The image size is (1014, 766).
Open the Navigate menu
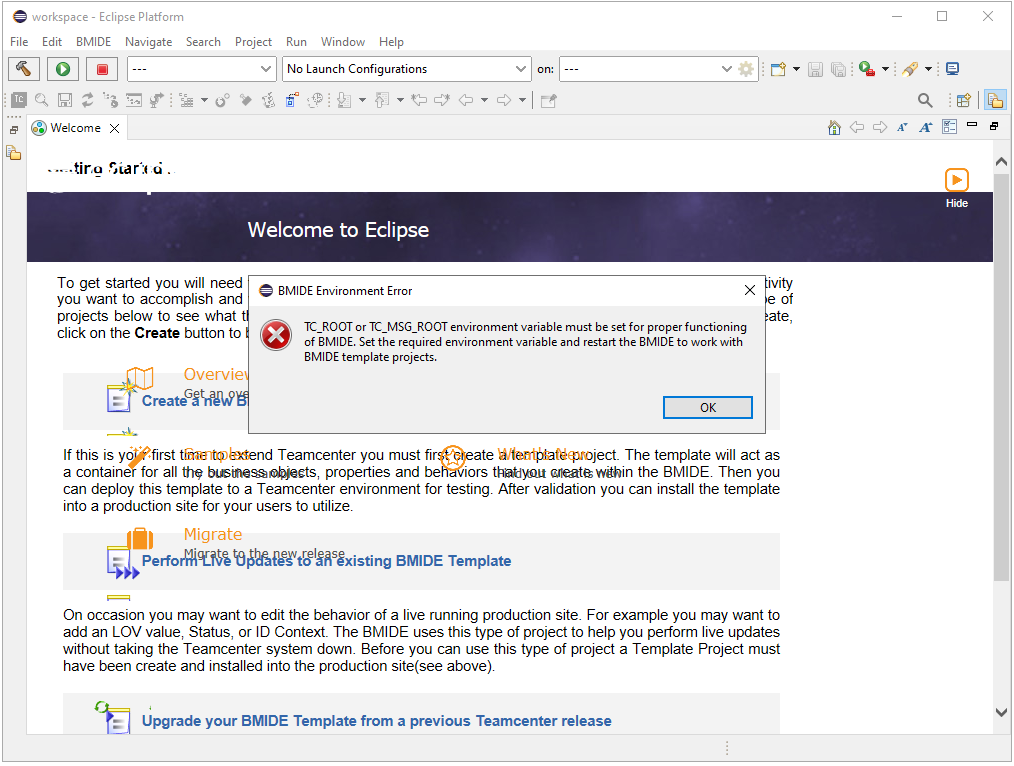(x=149, y=42)
